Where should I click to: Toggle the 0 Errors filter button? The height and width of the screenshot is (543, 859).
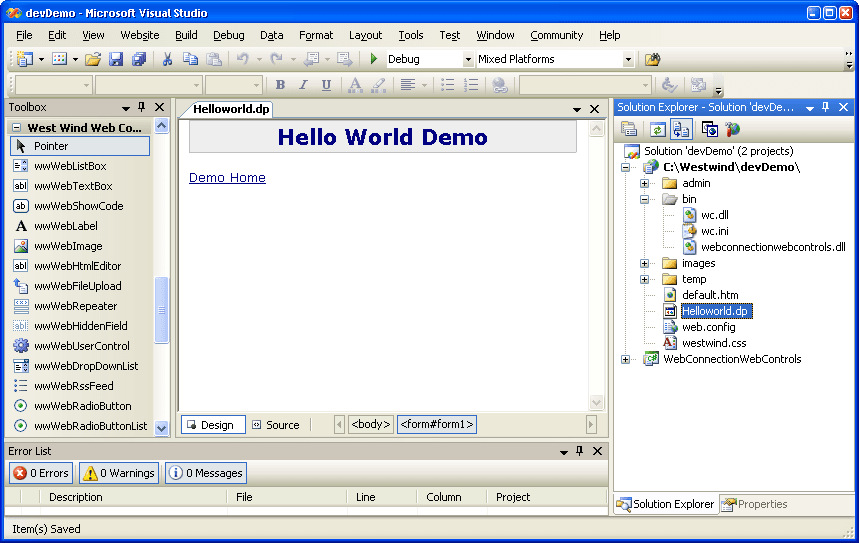point(41,473)
